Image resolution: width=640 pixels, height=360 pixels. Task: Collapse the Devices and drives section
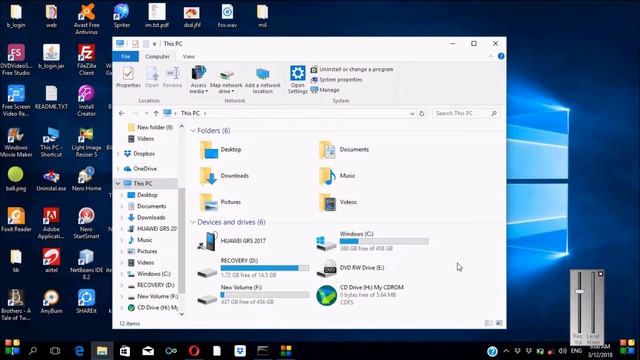pyautogui.click(x=193, y=222)
